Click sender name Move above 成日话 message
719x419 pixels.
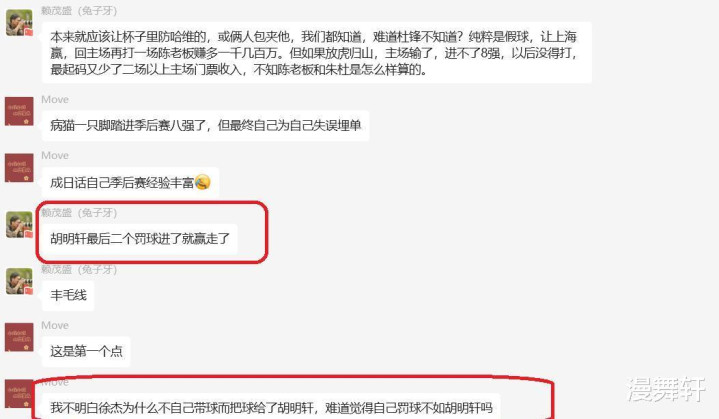coord(55,155)
